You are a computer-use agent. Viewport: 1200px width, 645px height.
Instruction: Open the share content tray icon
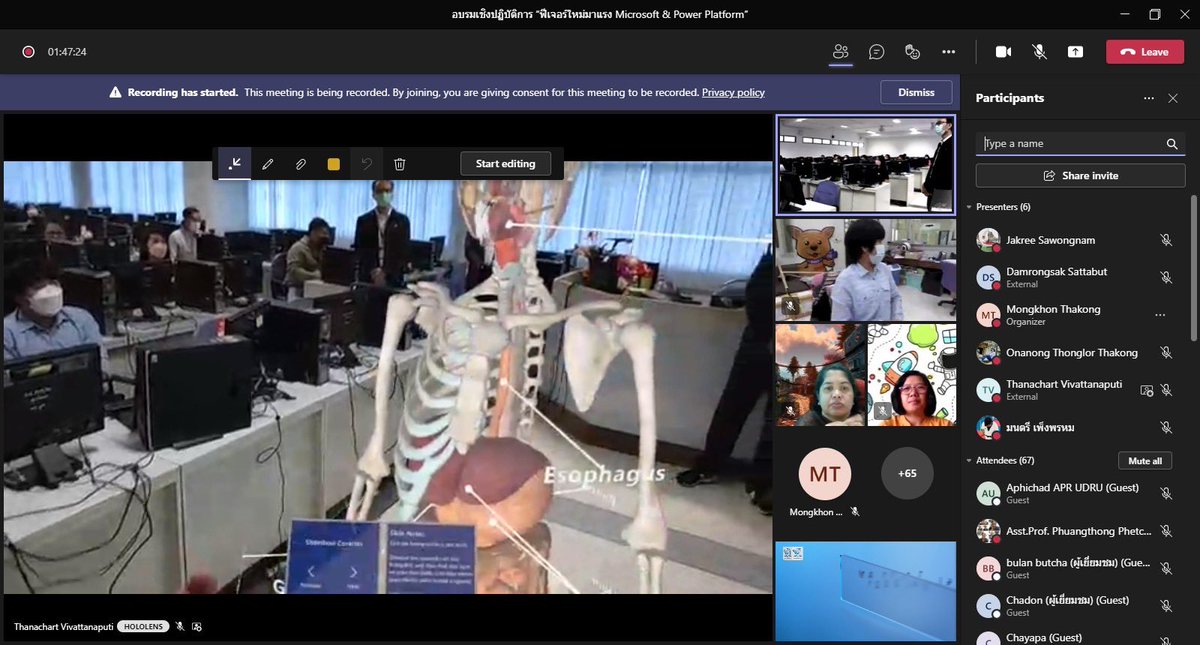(x=1075, y=52)
